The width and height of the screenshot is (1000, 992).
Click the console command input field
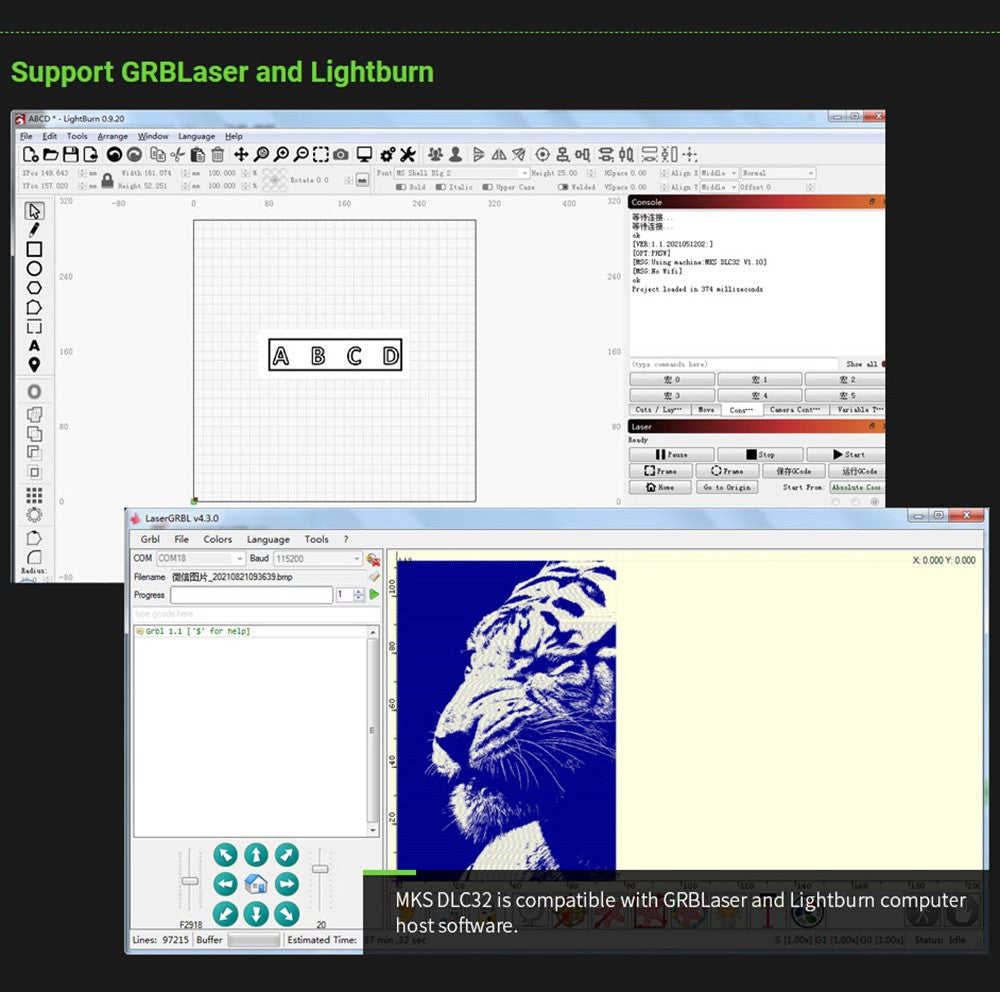point(728,363)
